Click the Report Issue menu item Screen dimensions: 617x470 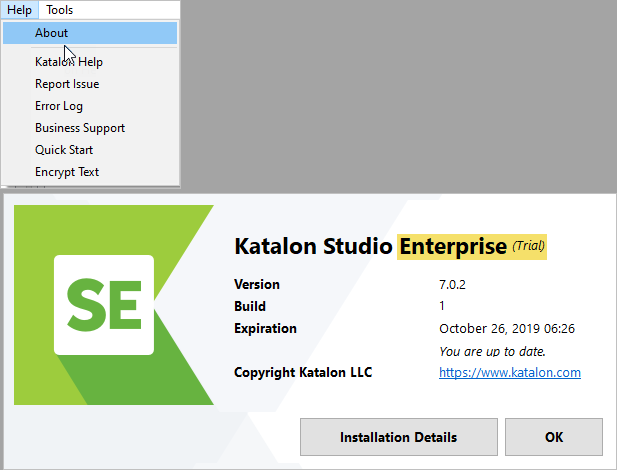pyautogui.click(x=67, y=84)
